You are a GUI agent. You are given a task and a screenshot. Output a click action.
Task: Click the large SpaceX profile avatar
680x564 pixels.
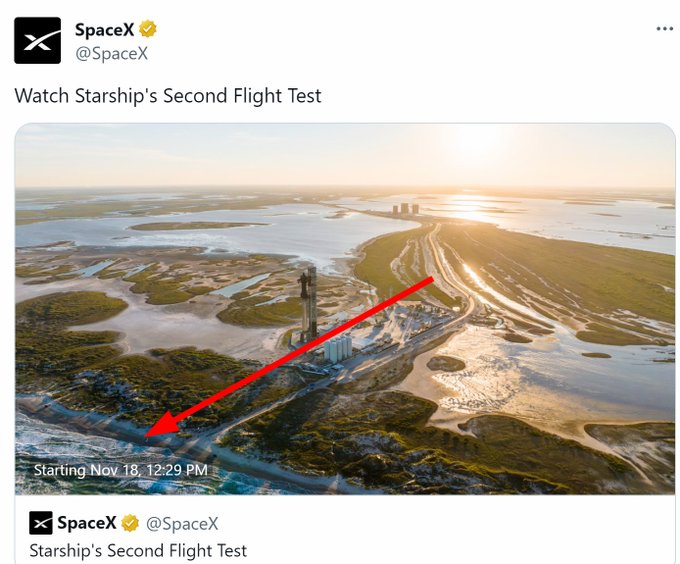37,41
